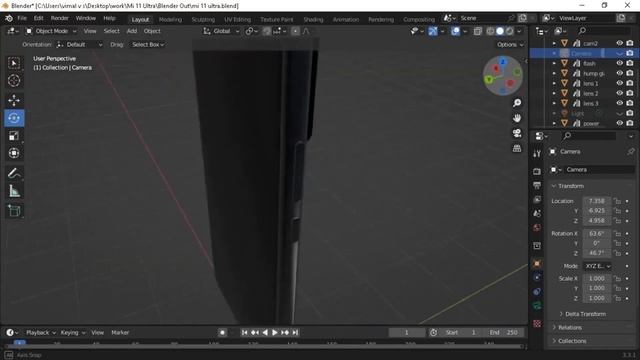
Task: Hide flash object eye icon
Action: click(x=620, y=63)
